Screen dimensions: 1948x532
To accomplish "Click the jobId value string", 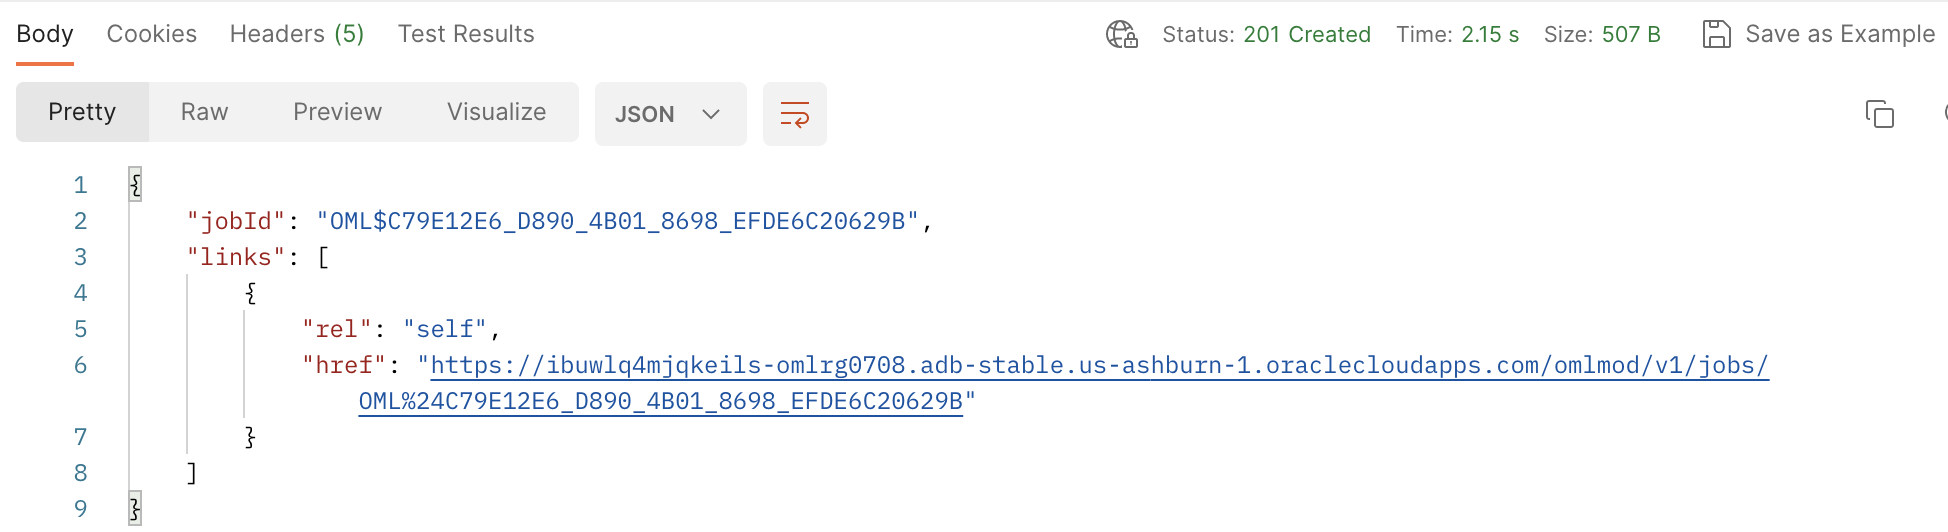I will [x=617, y=221].
